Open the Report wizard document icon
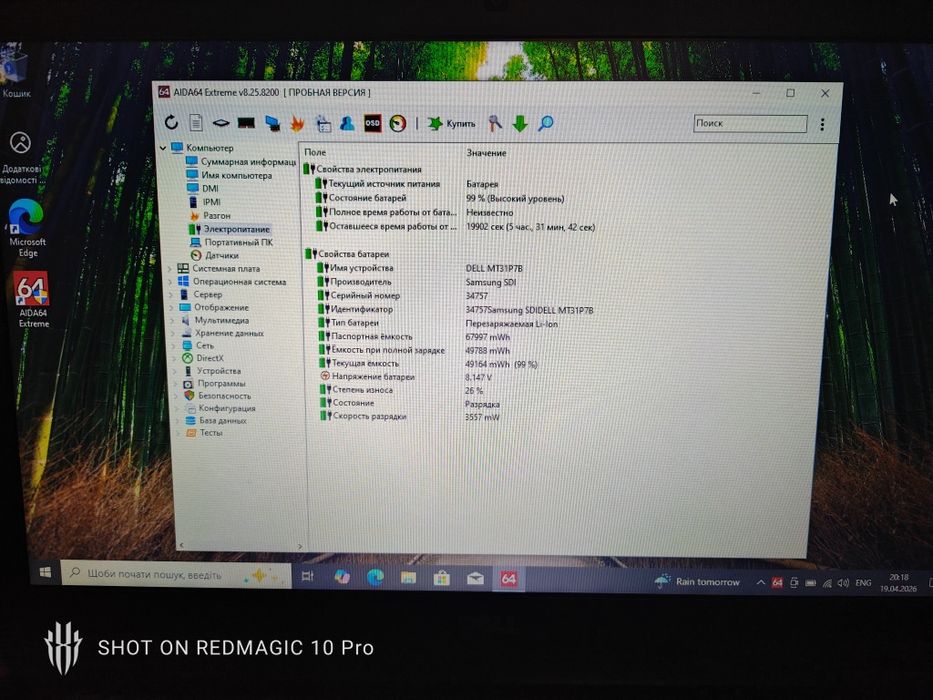The height and width of the screenshot is (700, 933). 196,123
